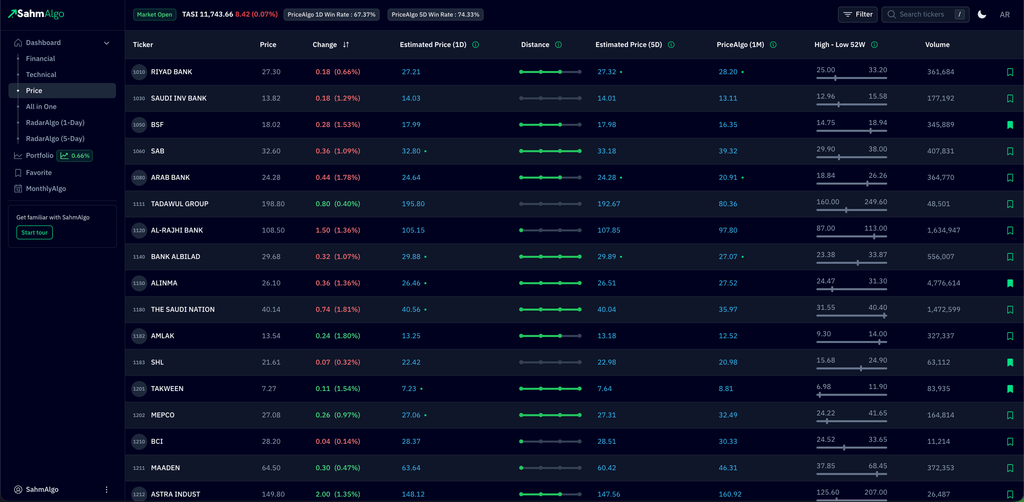Toggle dark mode with the moon icon
Image resolution: width=1024 pixels, height=502 pixels.
982,15
